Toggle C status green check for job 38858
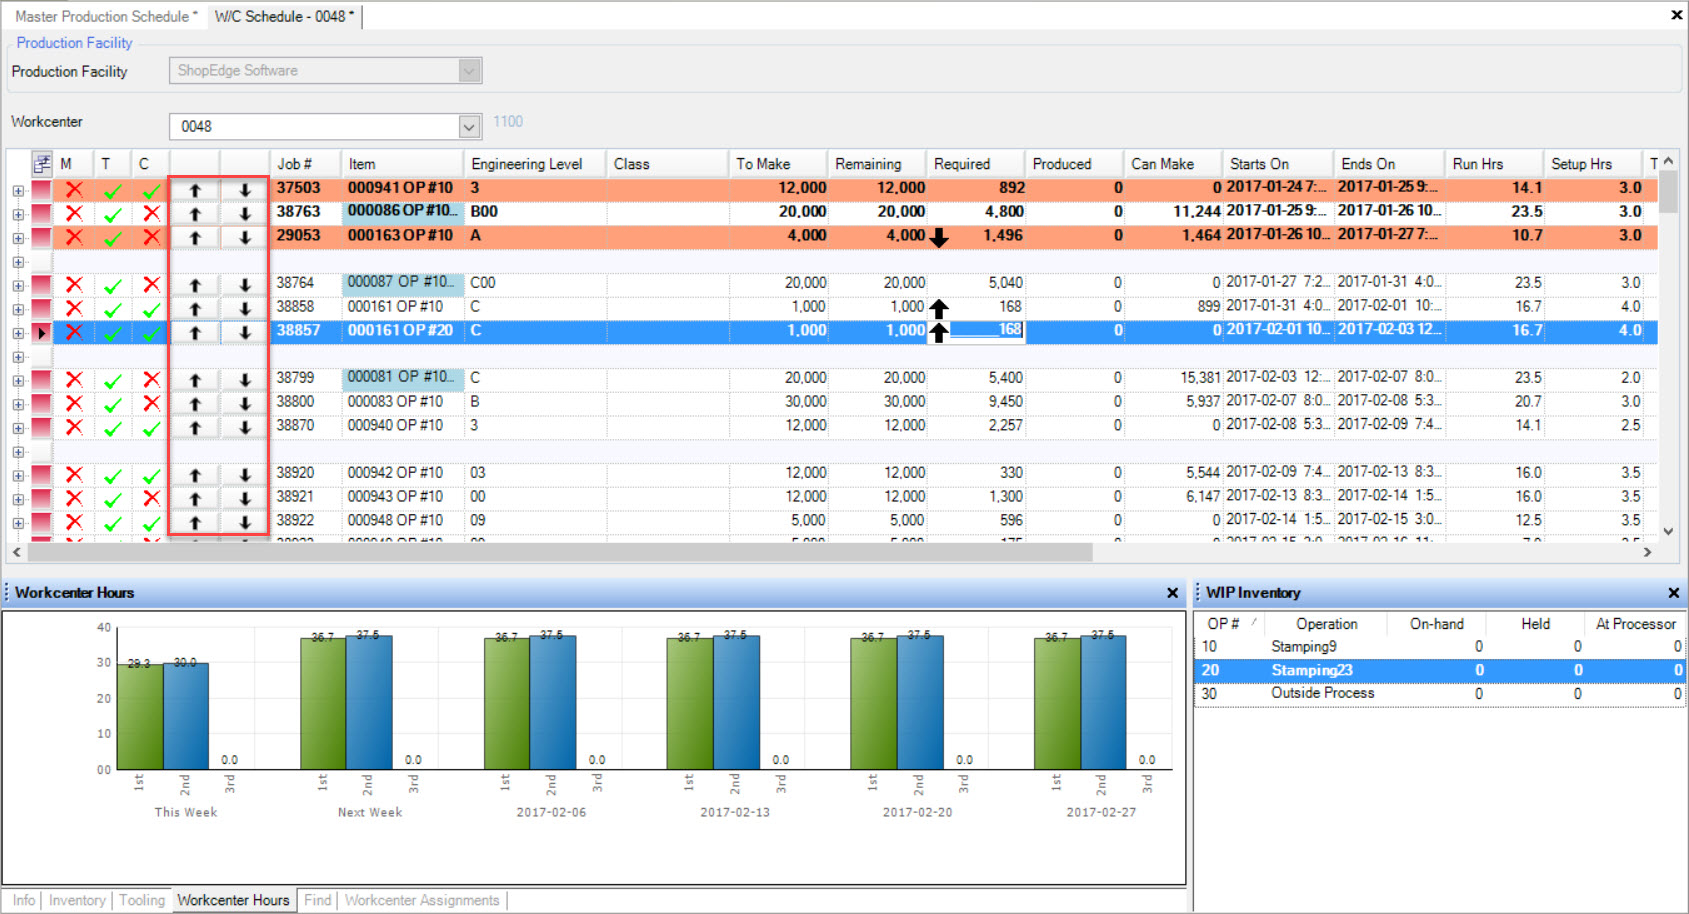The width and height of the screenshot is (1689, 914). tap(151, 309)
